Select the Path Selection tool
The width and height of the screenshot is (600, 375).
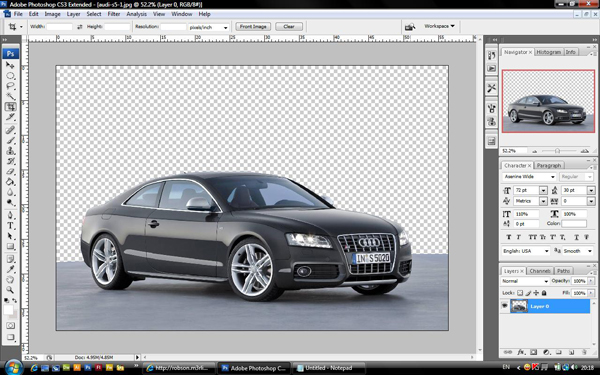click(x=10, y=236)
